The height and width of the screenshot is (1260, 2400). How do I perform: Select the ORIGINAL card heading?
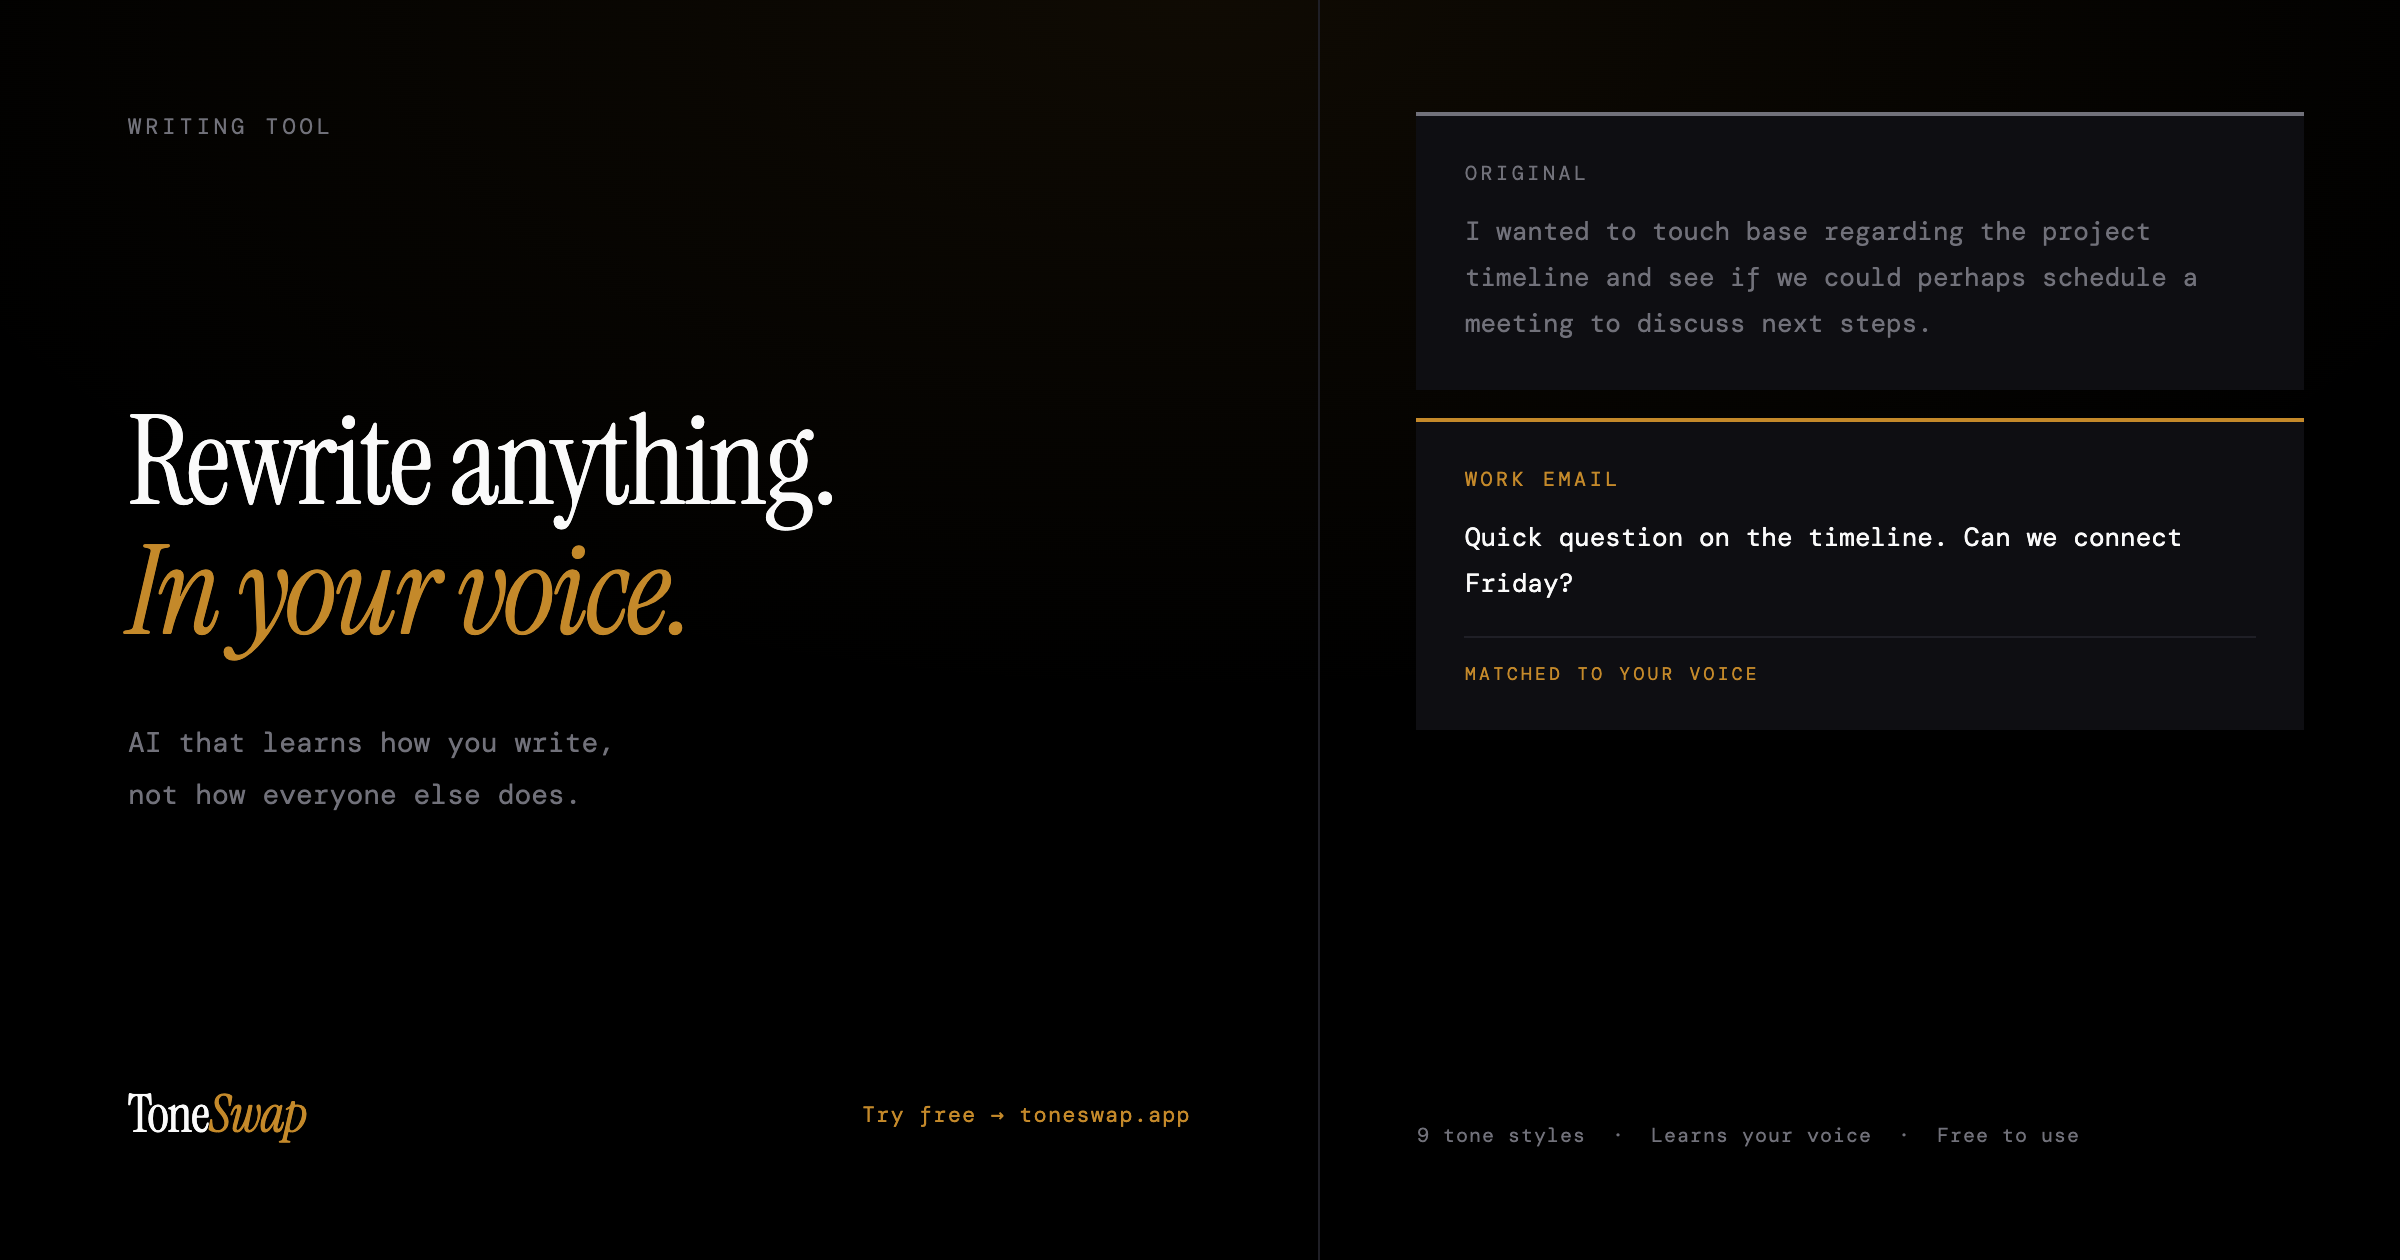click(x=1525, y=173)
